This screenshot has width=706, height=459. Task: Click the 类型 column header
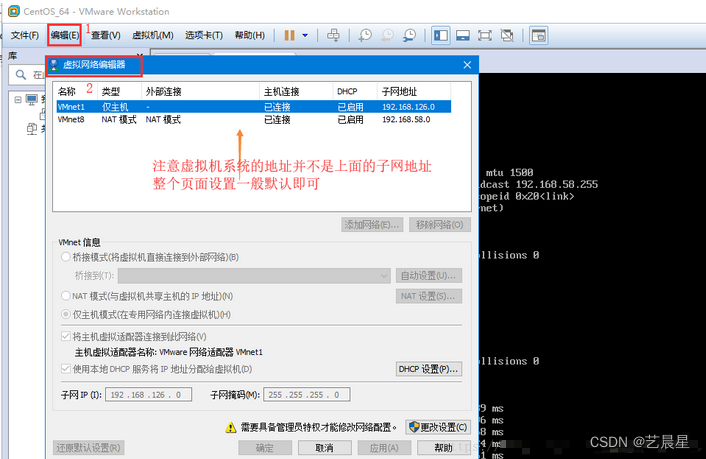tap(111, 91)
